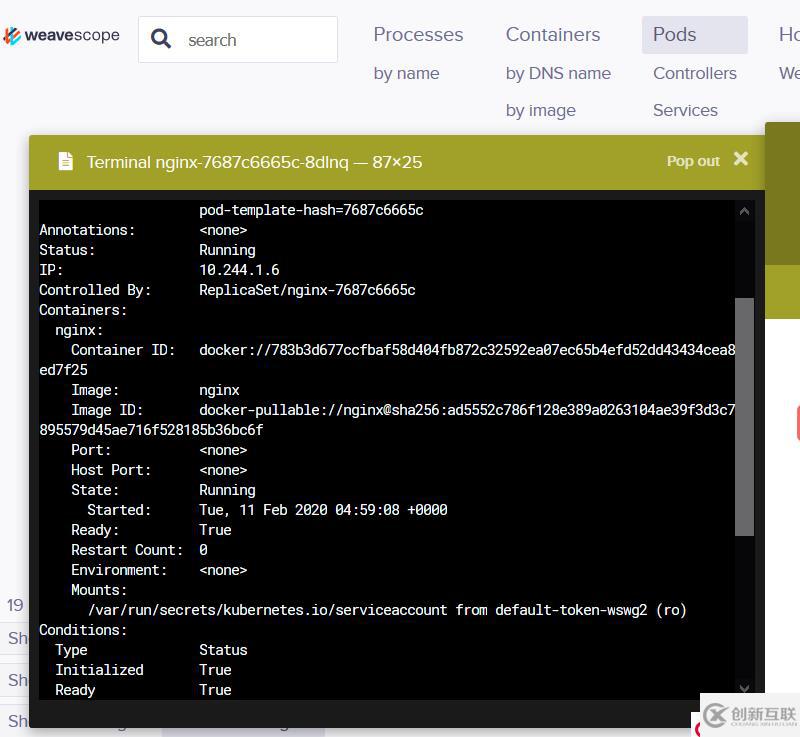The width and height of the screenshot is (800, 737).
Task: Click the scroll-up arrow of the terminal scrollbar
Action: coord(744,211)
